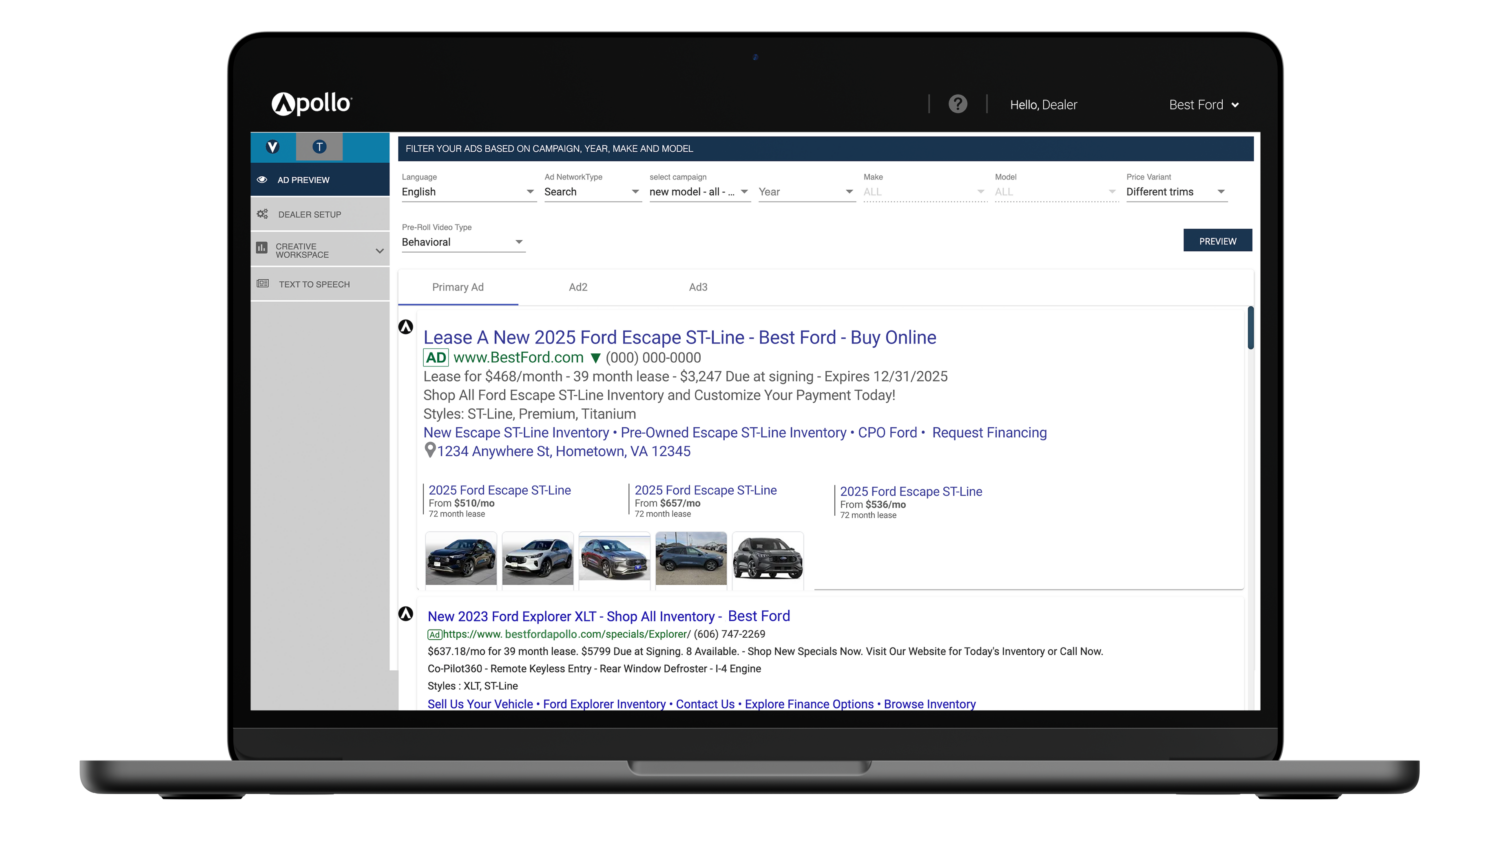Click the ad preview vertical scrollbar

[1250, 329]
